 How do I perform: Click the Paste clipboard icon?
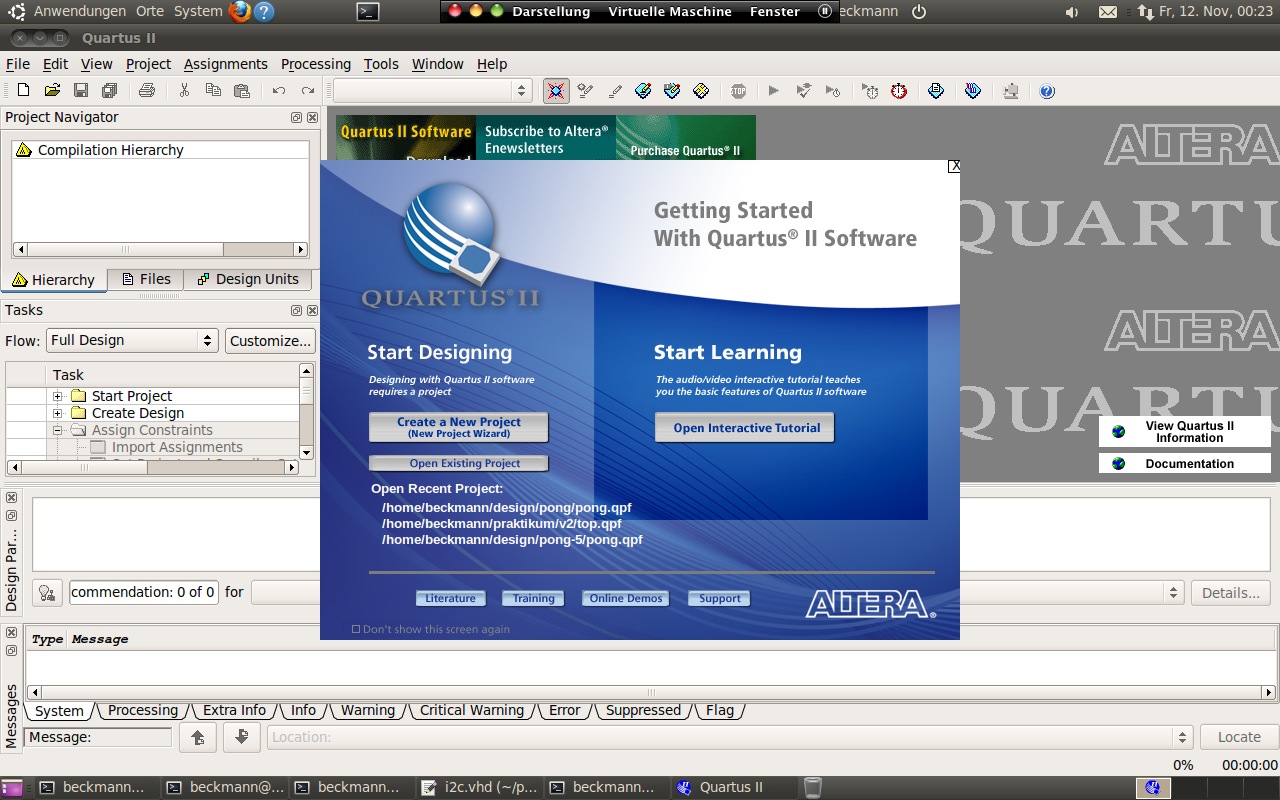(242, 91)
